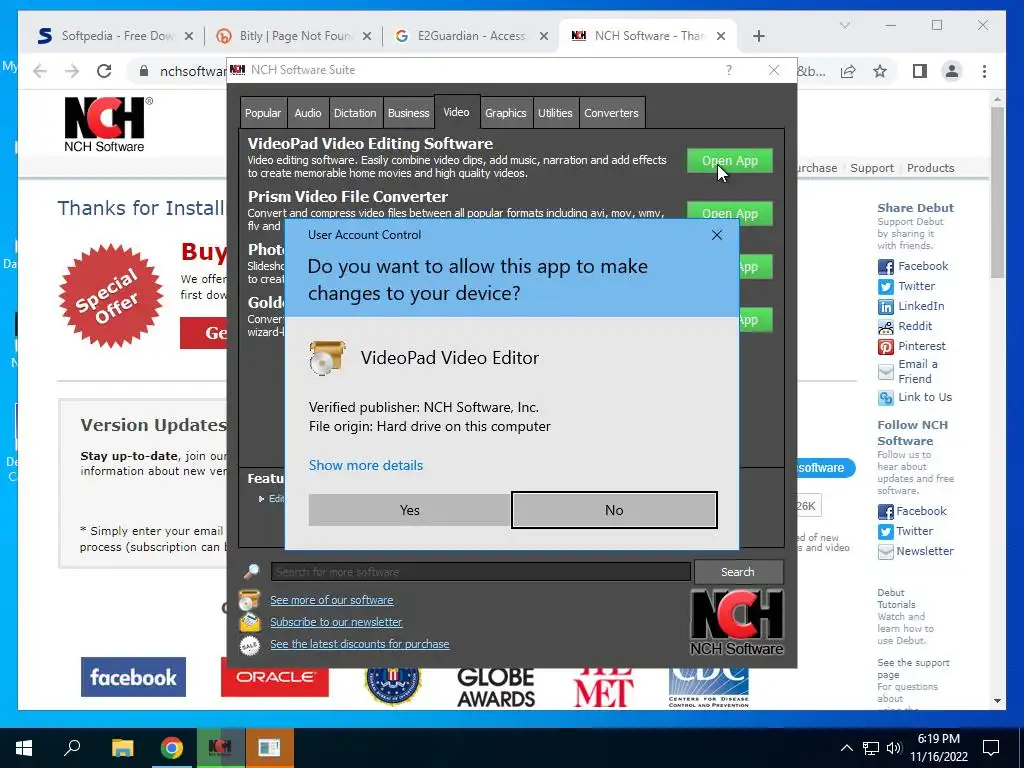
Task: Switch to Popular tab in NCH Suite
Action: click(263, 113)
